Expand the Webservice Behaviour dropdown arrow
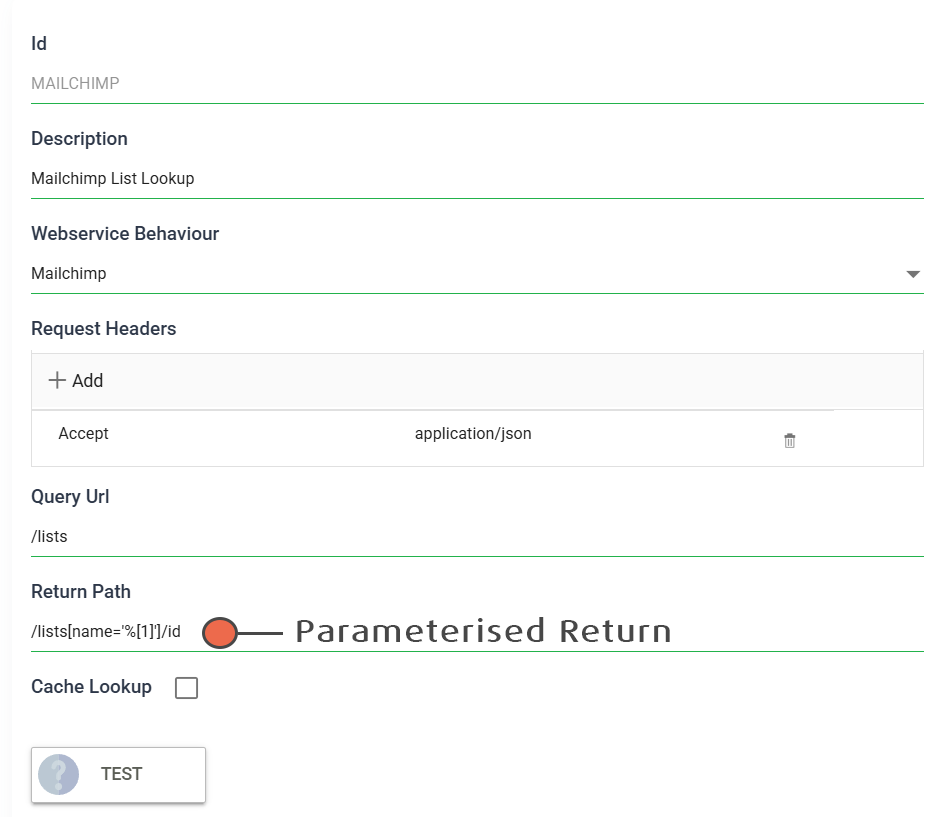The height and width of the screenshot is (817, 943). (912, 274)
